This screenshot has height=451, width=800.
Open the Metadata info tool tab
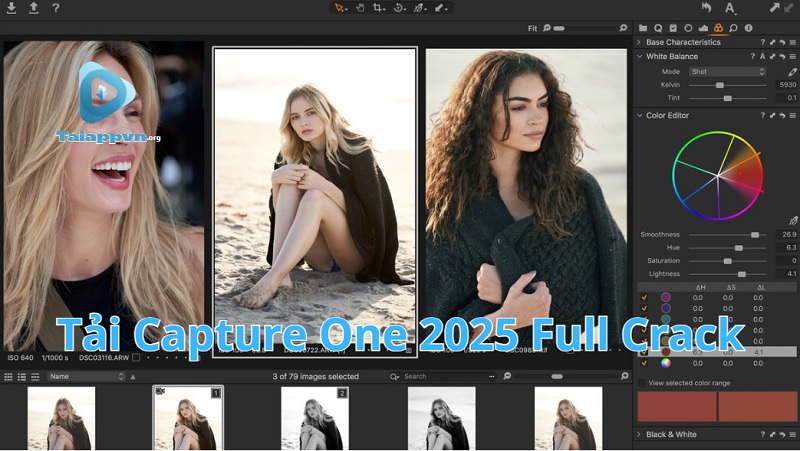pos(748,28)
